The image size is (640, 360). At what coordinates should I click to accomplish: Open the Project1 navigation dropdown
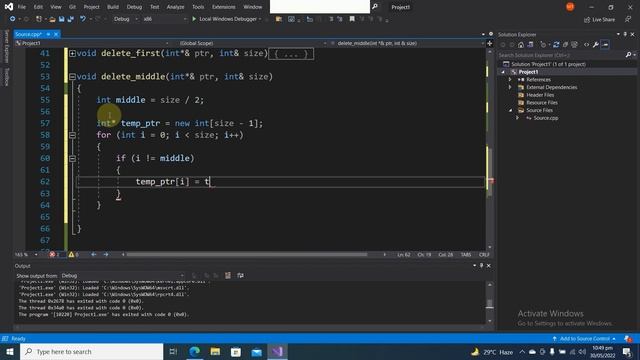[92, 43]
